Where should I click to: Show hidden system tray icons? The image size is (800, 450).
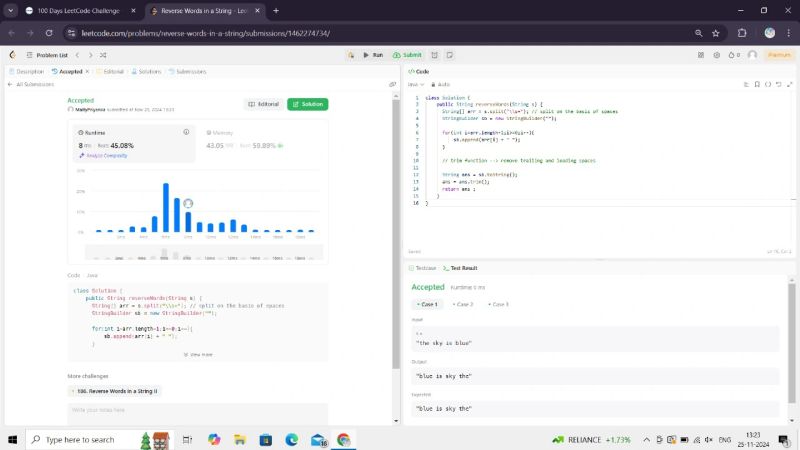pyautogui.click(x=646, y=439)
